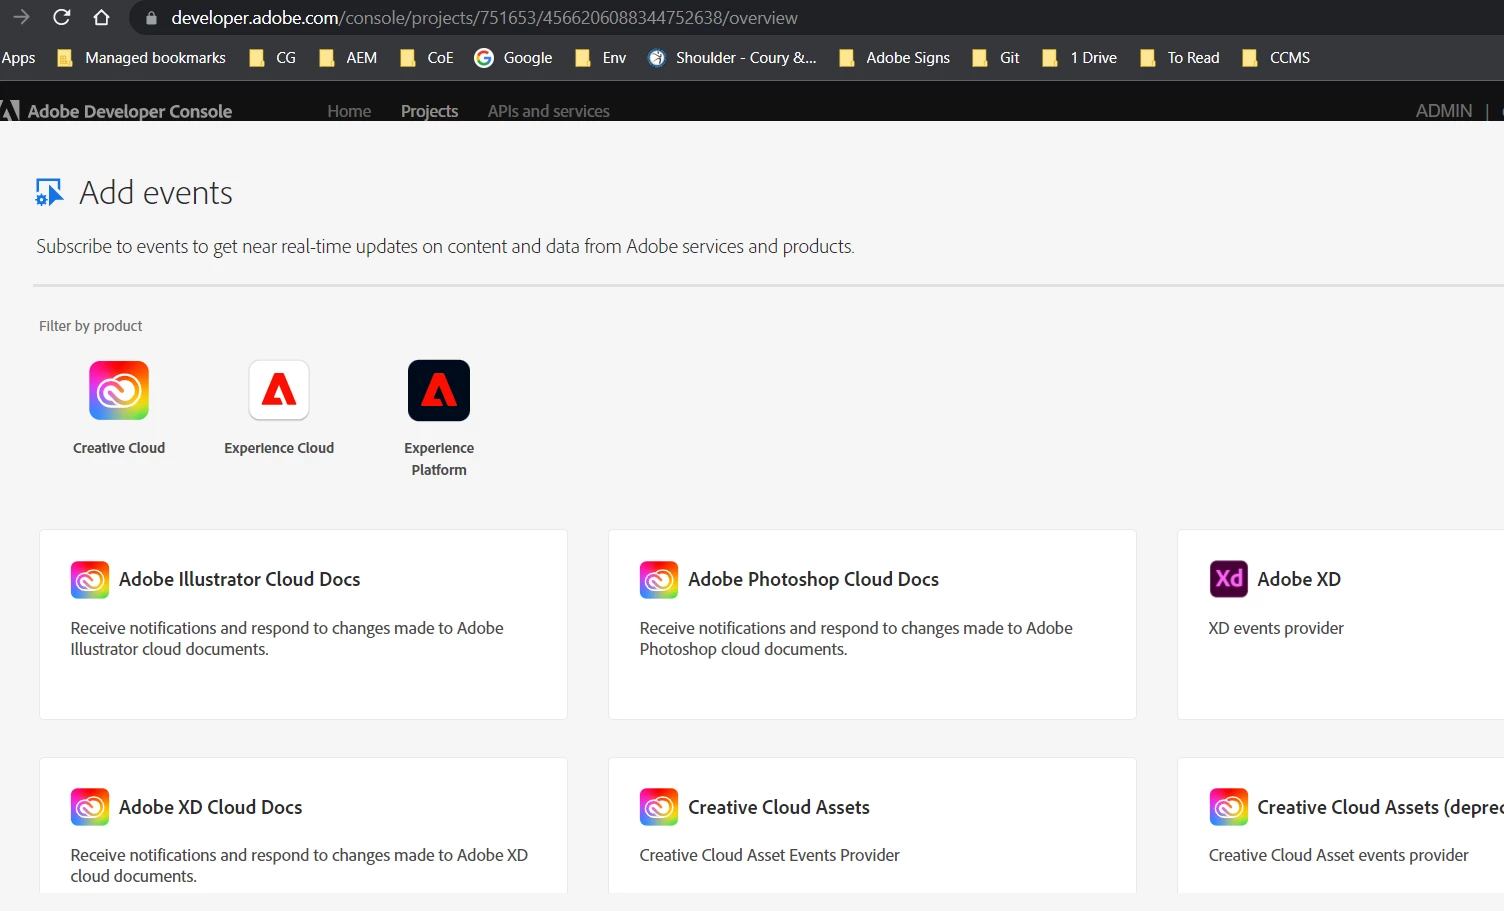Open the Adobe Signs bookmarks folder
The height and width of the screenshot is (911, 1504).
894,58
